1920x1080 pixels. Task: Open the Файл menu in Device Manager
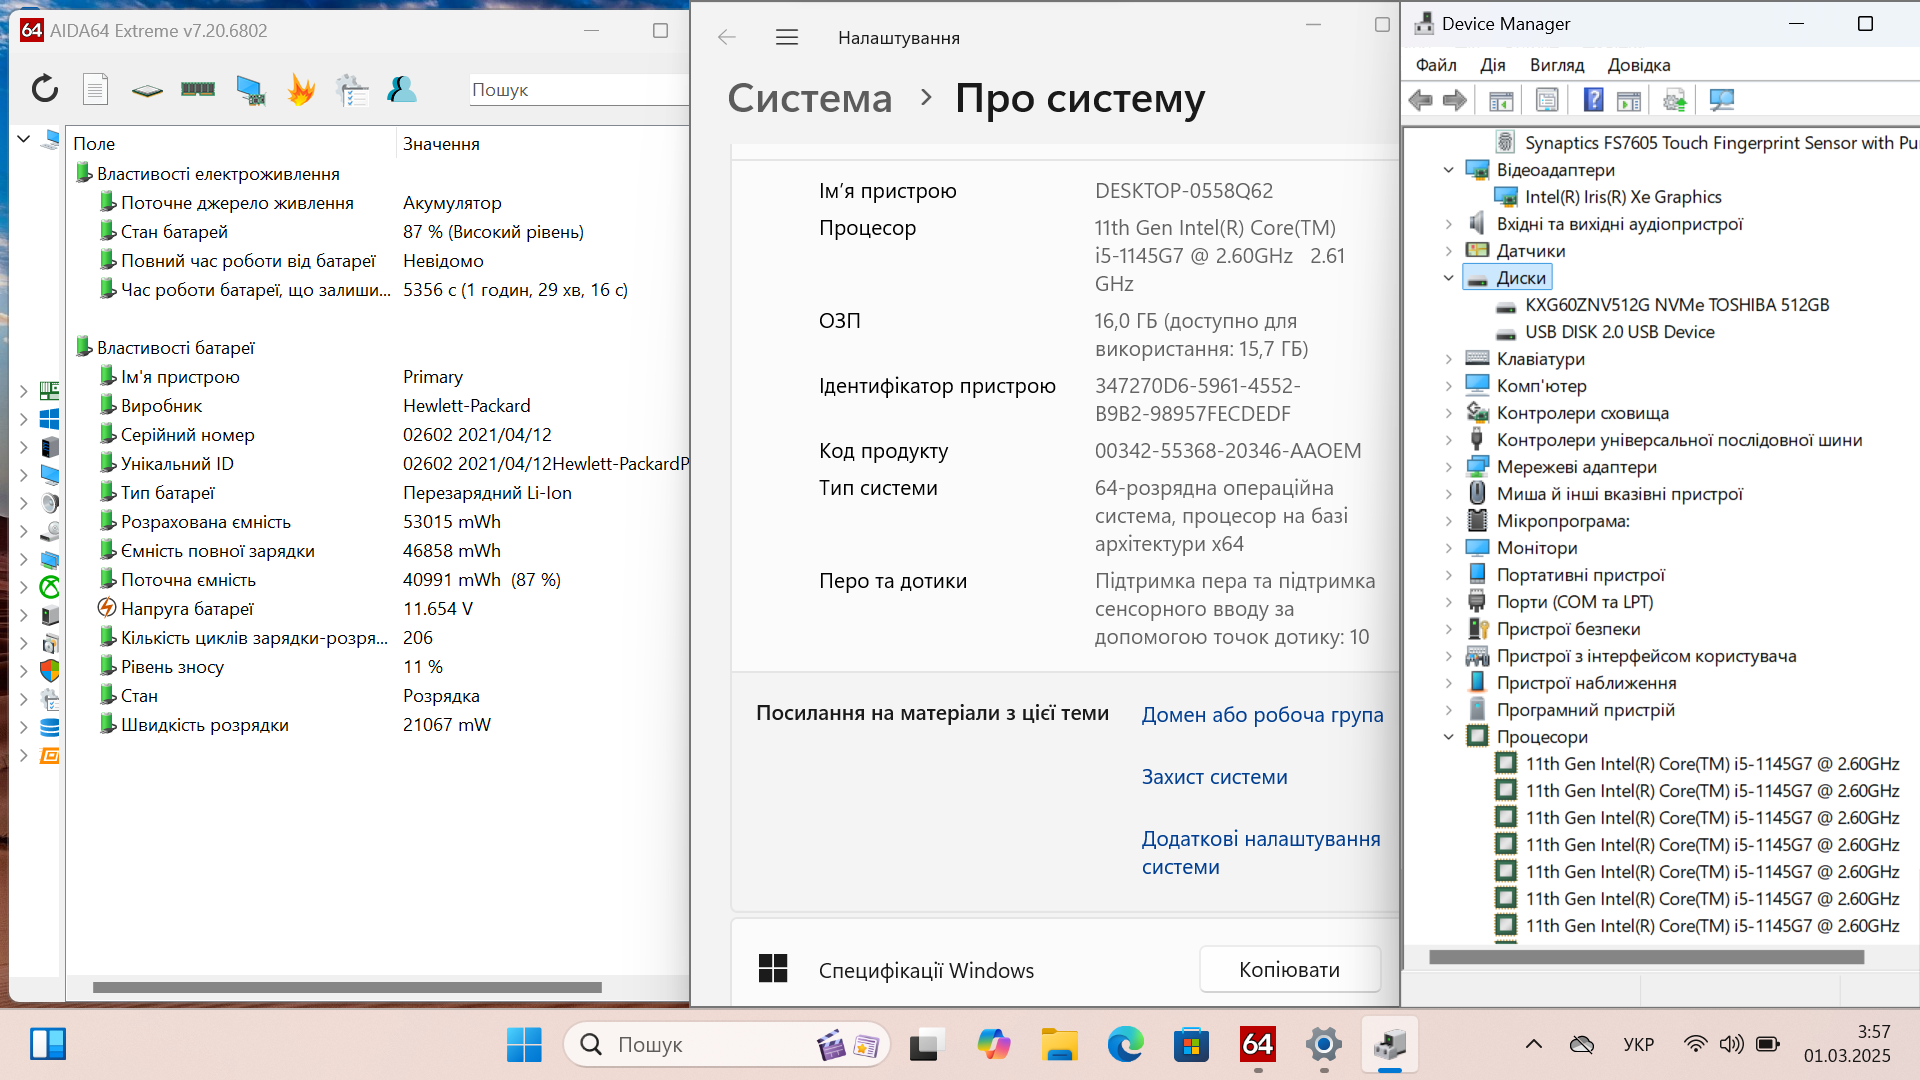(x=1436, y=65)
